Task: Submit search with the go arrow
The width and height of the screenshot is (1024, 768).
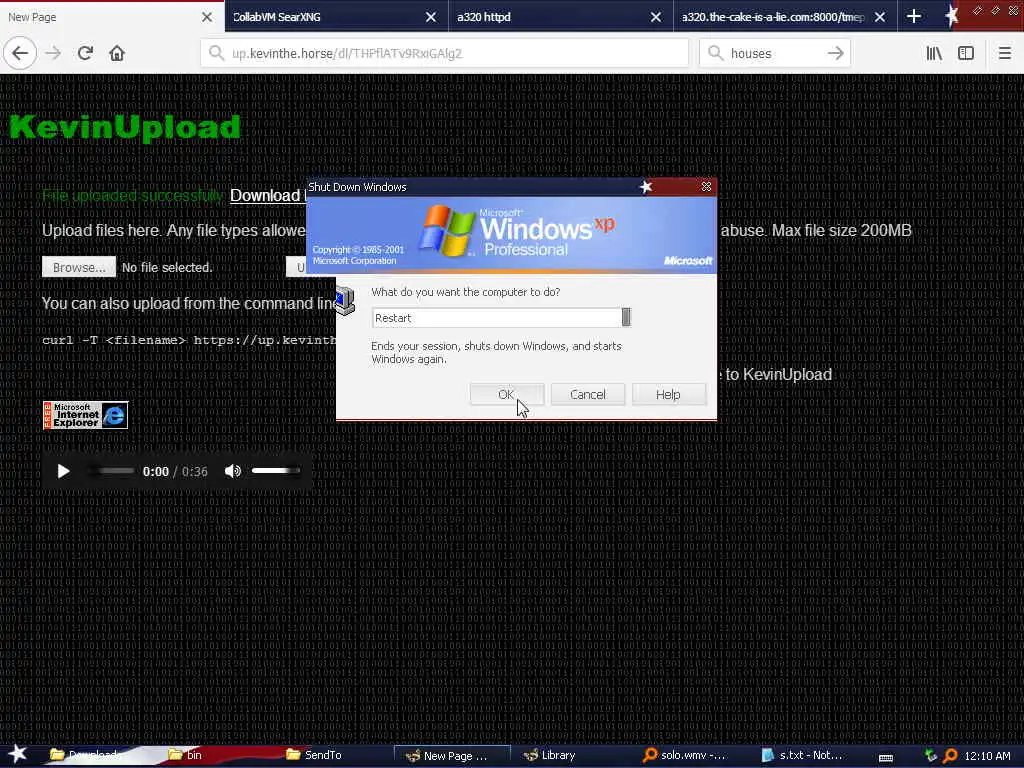Action: tap(835, 54)
